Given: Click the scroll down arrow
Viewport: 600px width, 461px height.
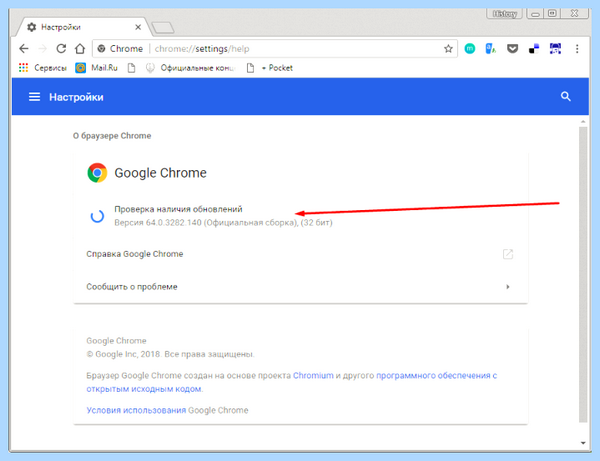Looking at the screenshot, I should [x=583, y=443].
